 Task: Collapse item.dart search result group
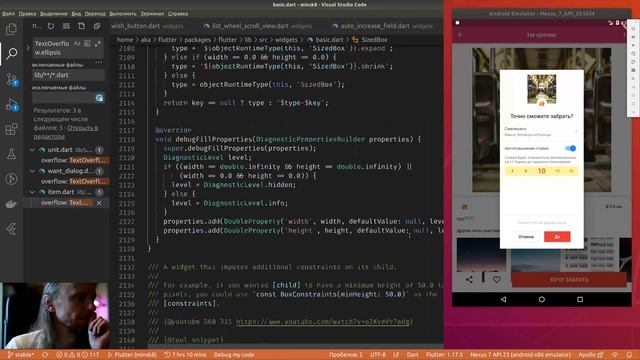pos(32,192)
